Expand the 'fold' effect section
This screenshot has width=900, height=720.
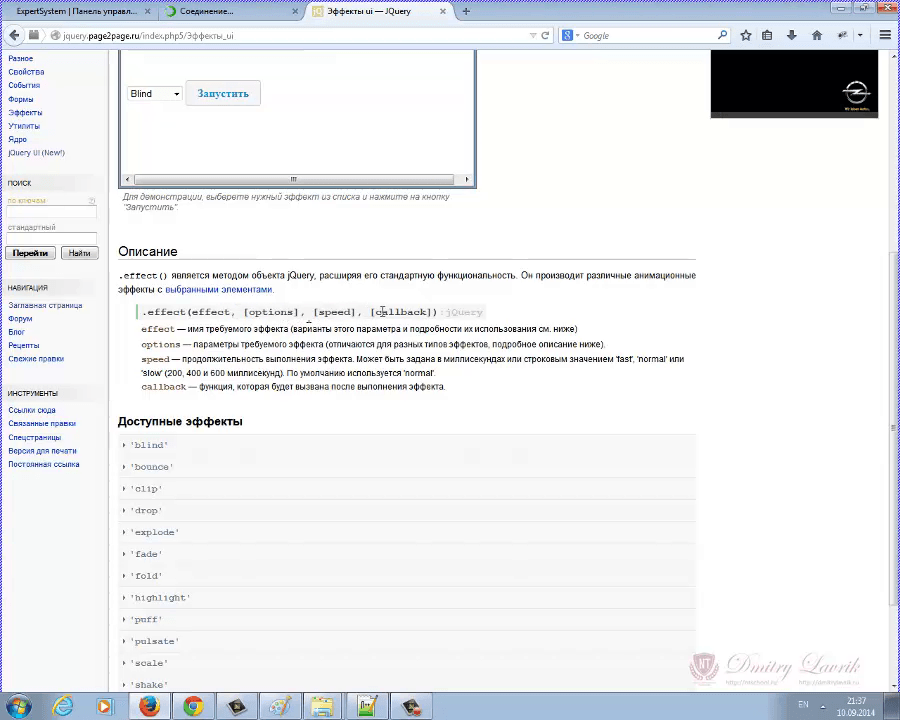click(x=407, y=576)
